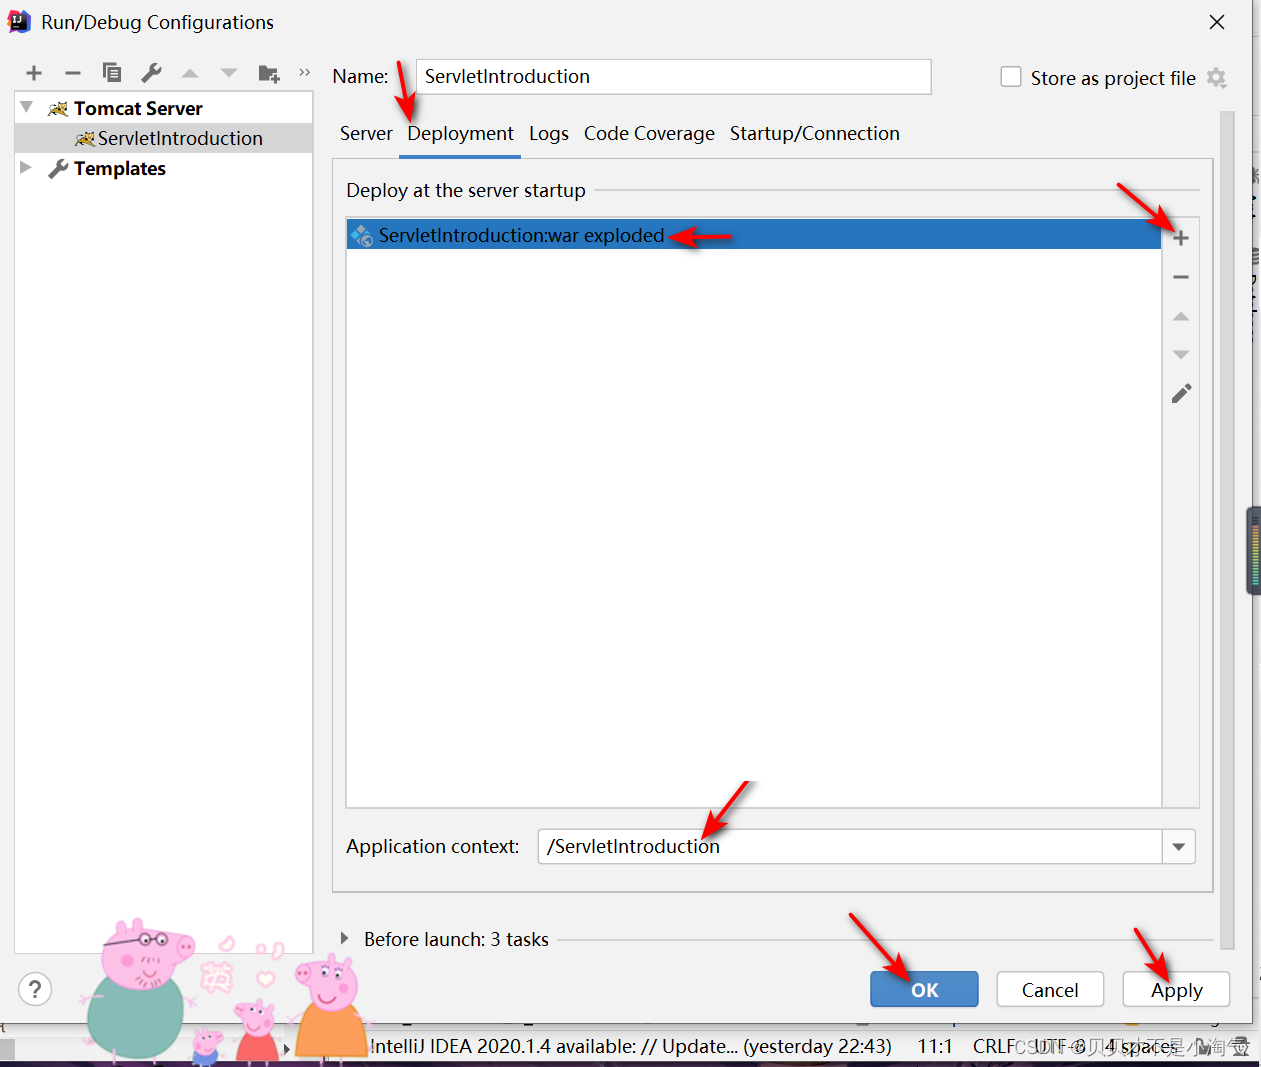Create new folder icon in left toolbar
This screenshot has width=1261, height=1067.
tap(269, 73)
